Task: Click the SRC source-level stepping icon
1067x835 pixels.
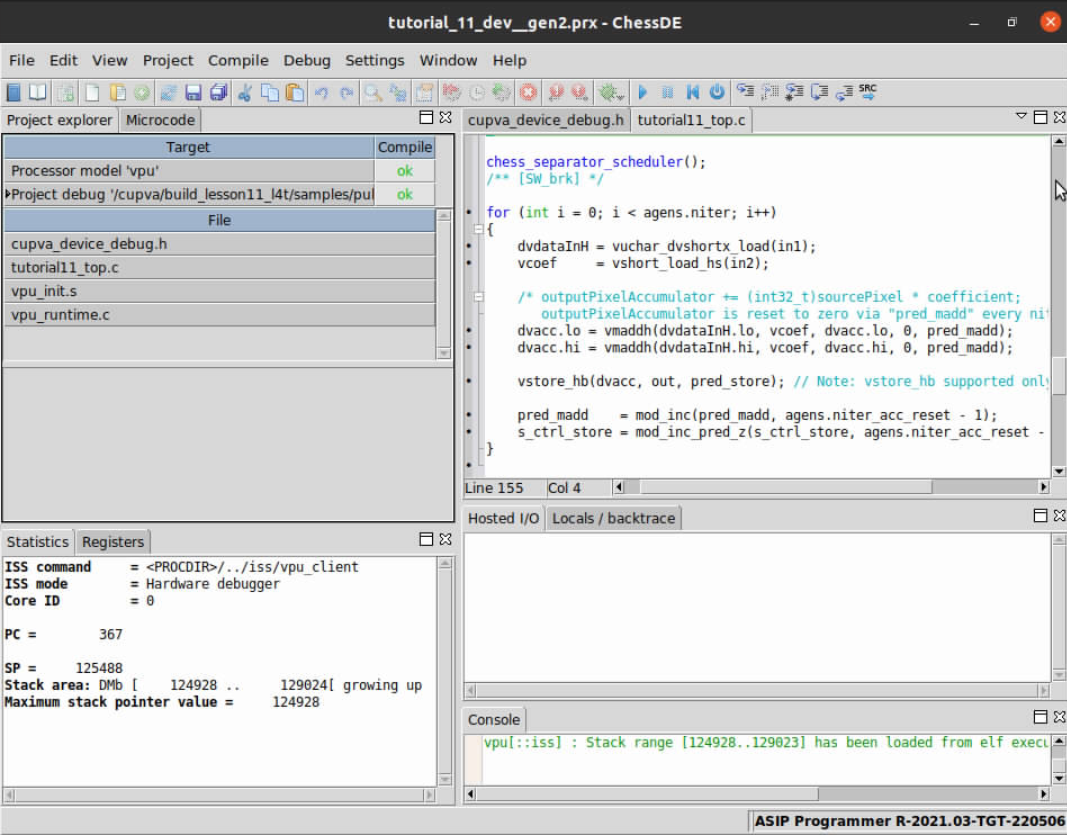Action: (868, 92)
